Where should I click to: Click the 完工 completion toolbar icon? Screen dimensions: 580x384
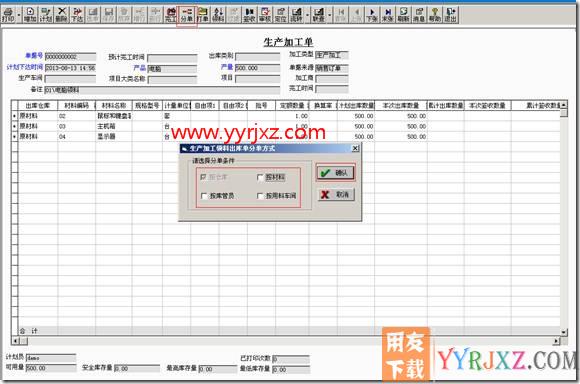coord(171,15)
